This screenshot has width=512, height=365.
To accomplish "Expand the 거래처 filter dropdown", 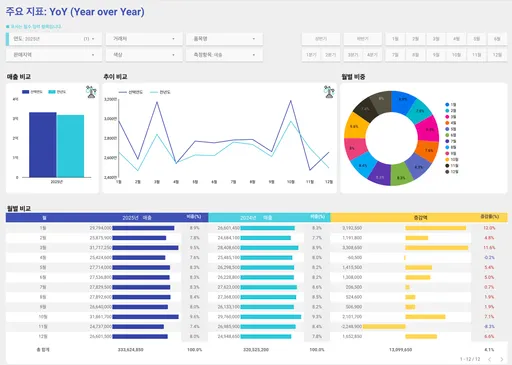I will click(144, 39).
